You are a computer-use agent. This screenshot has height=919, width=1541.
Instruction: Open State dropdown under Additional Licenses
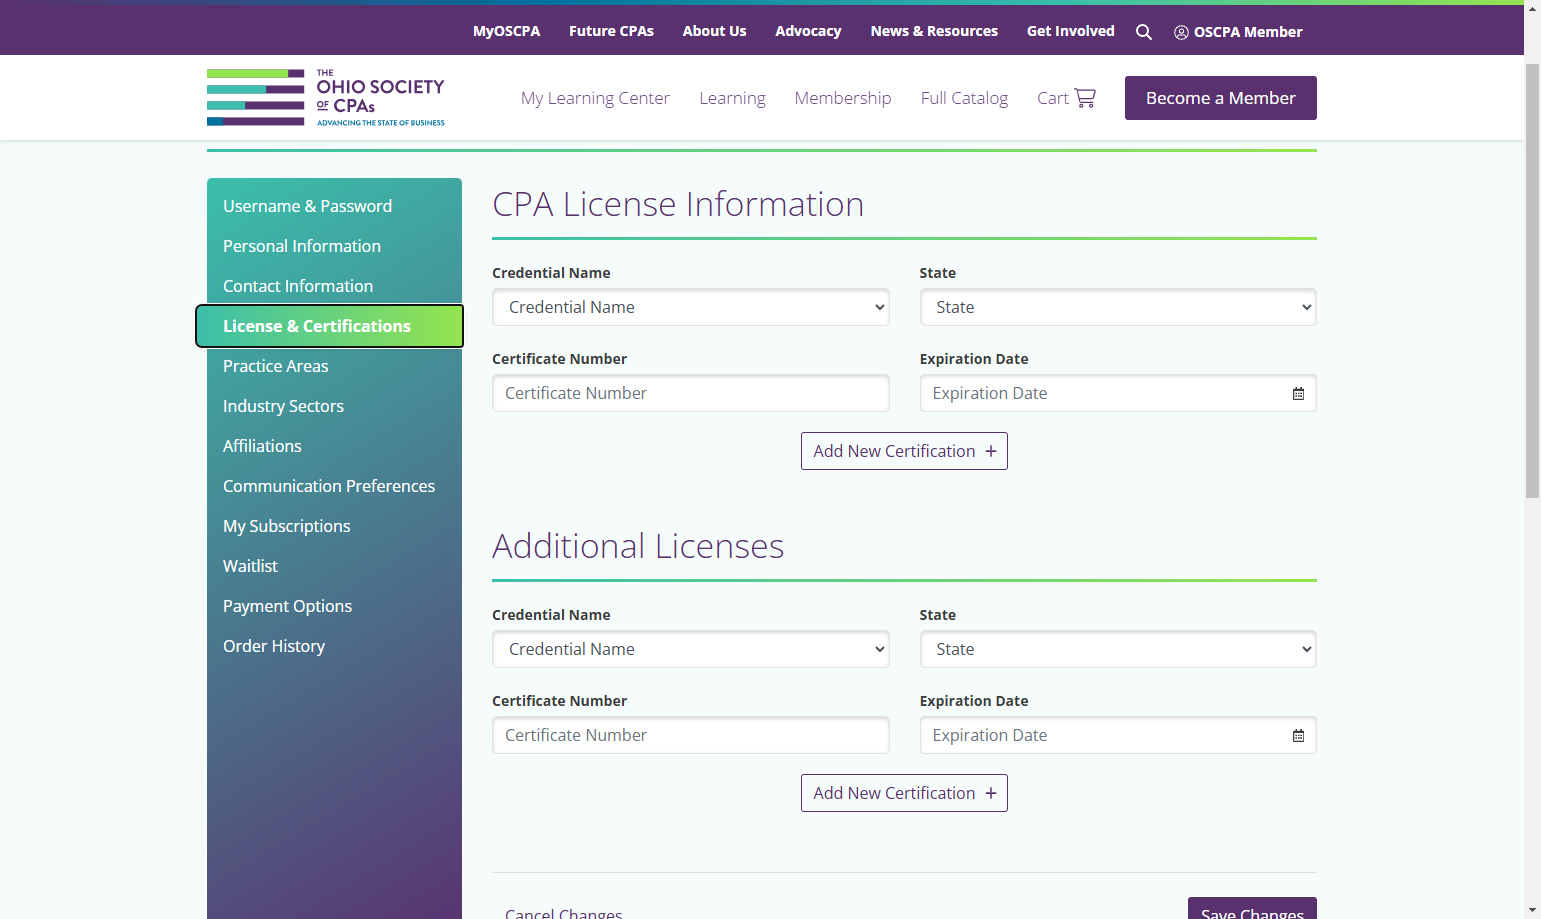[x=1118, y=649]
